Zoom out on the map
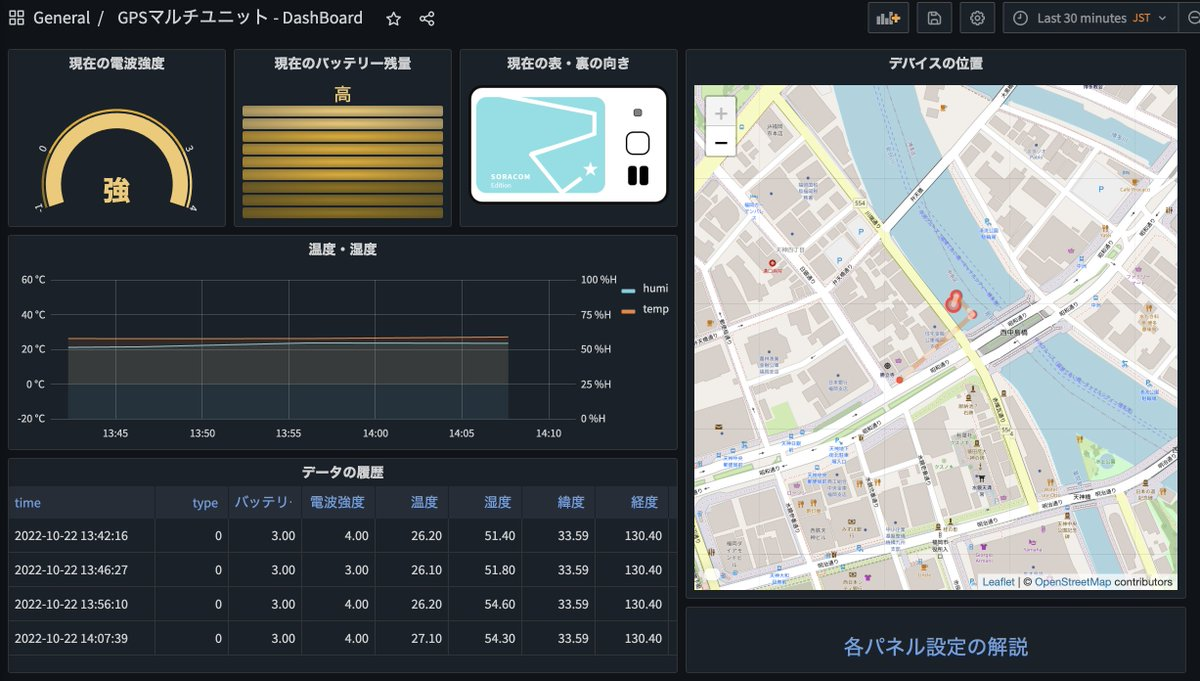Screen dimensions: 1200x681 [720, 142]
